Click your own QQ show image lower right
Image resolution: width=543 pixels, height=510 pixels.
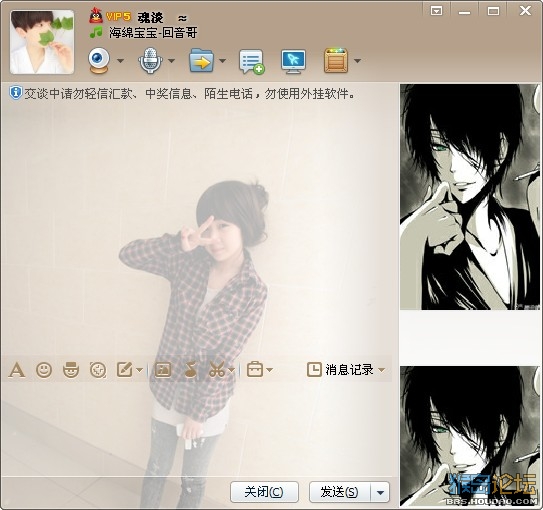click(470, 436)
